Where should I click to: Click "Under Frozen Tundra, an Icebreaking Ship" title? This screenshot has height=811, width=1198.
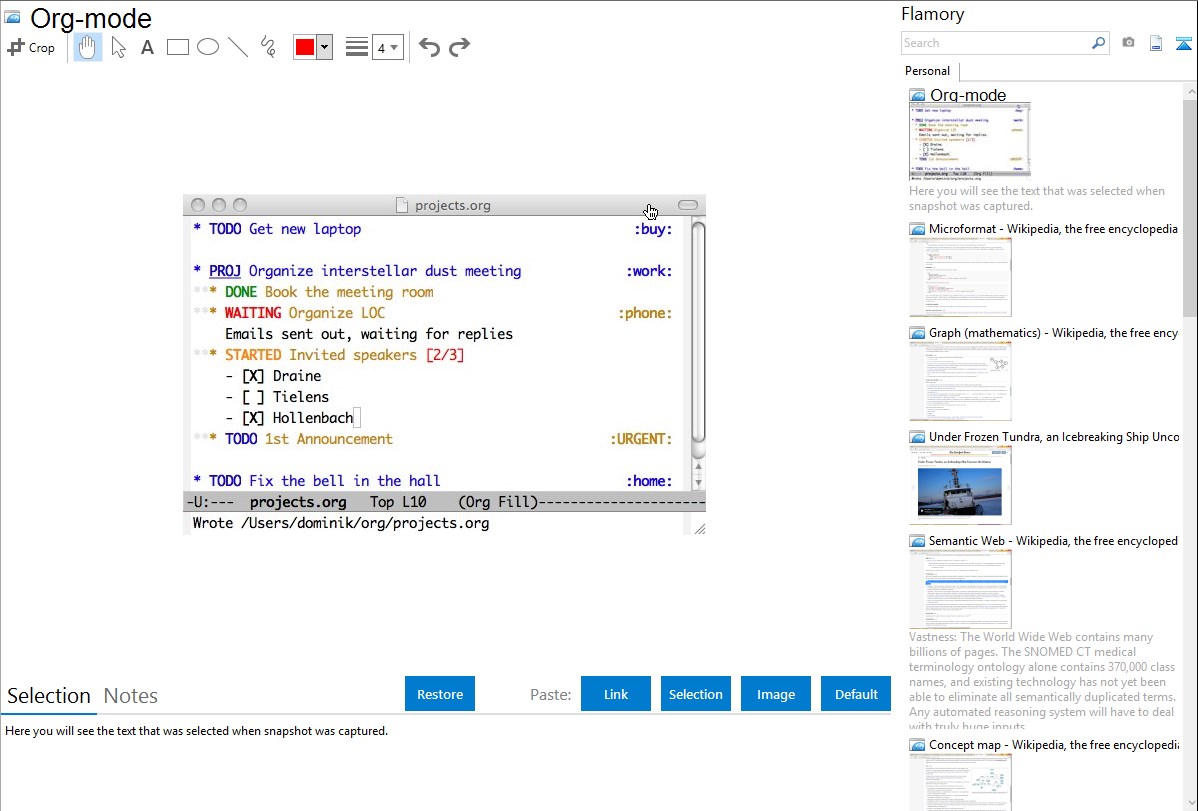tap(1054, 437)
